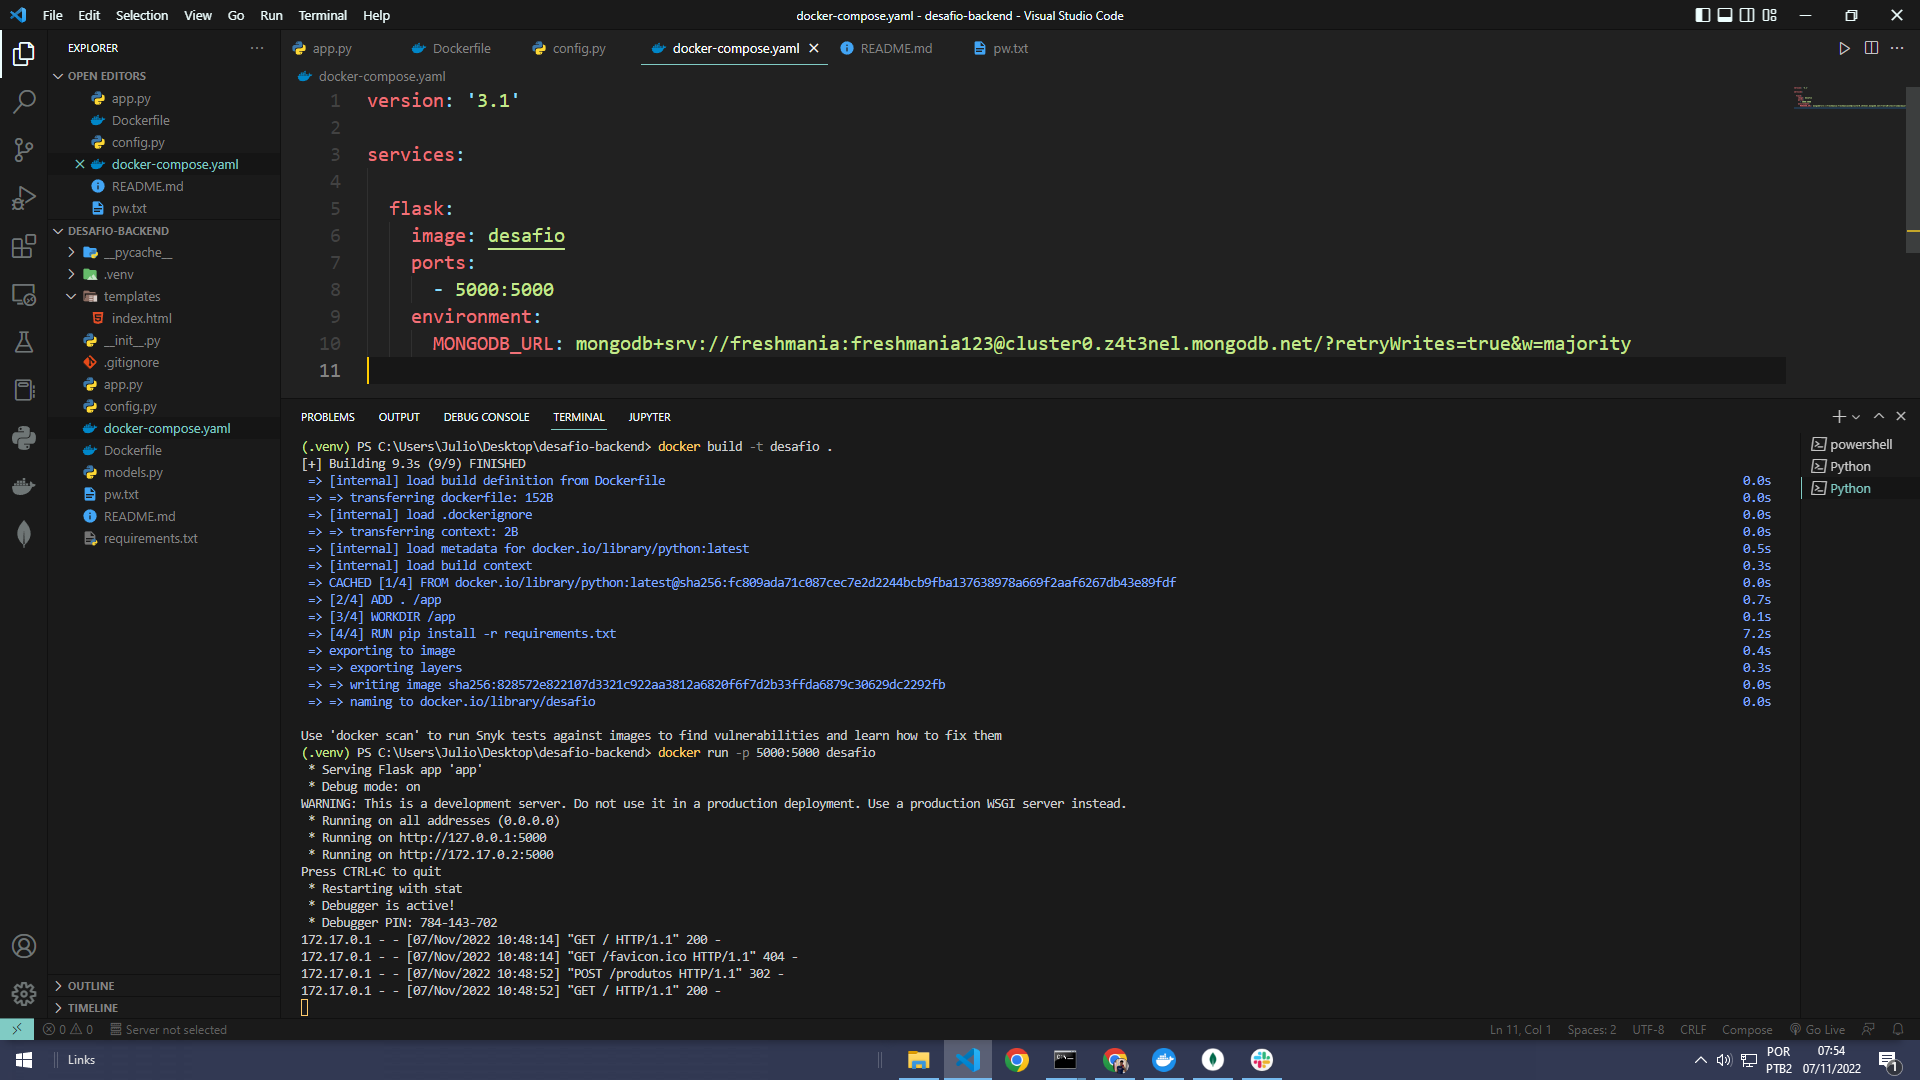
Task: Open the Search view in activity bar
Action: coord(24,101)
